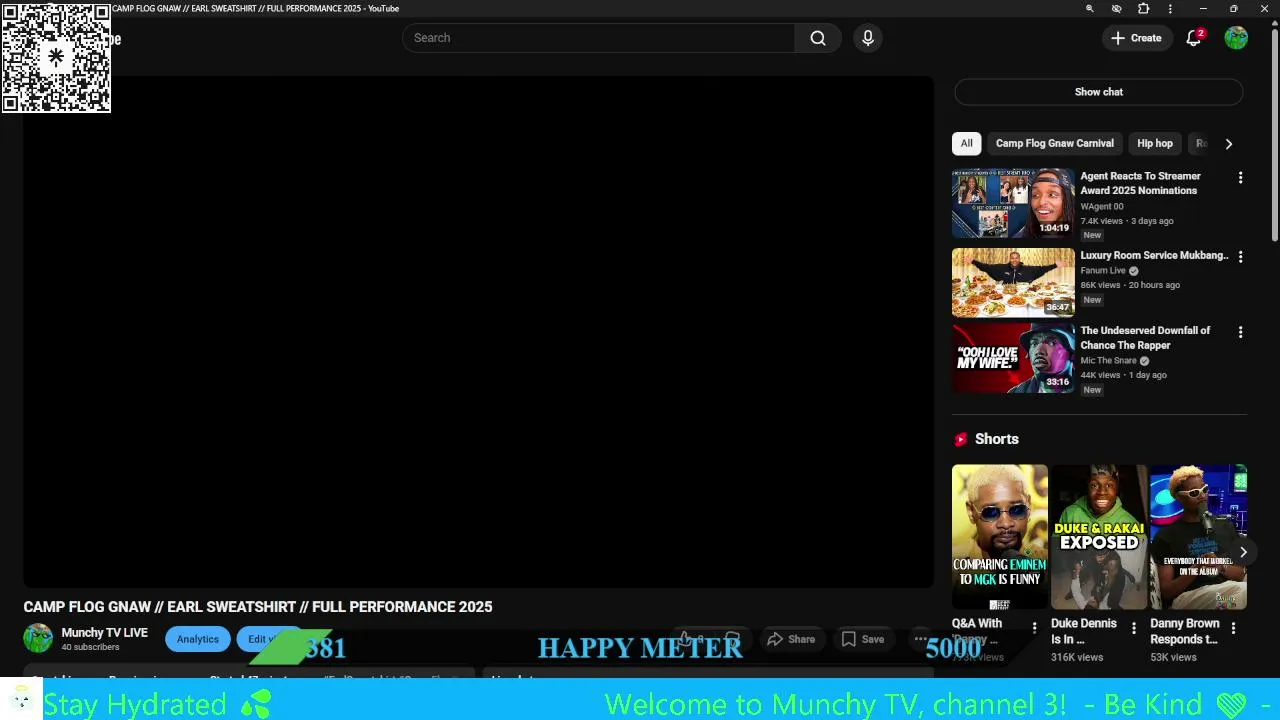Open the Fanum Live channel link
This screenshot has height=720, width=1280.
[1103, 270]
